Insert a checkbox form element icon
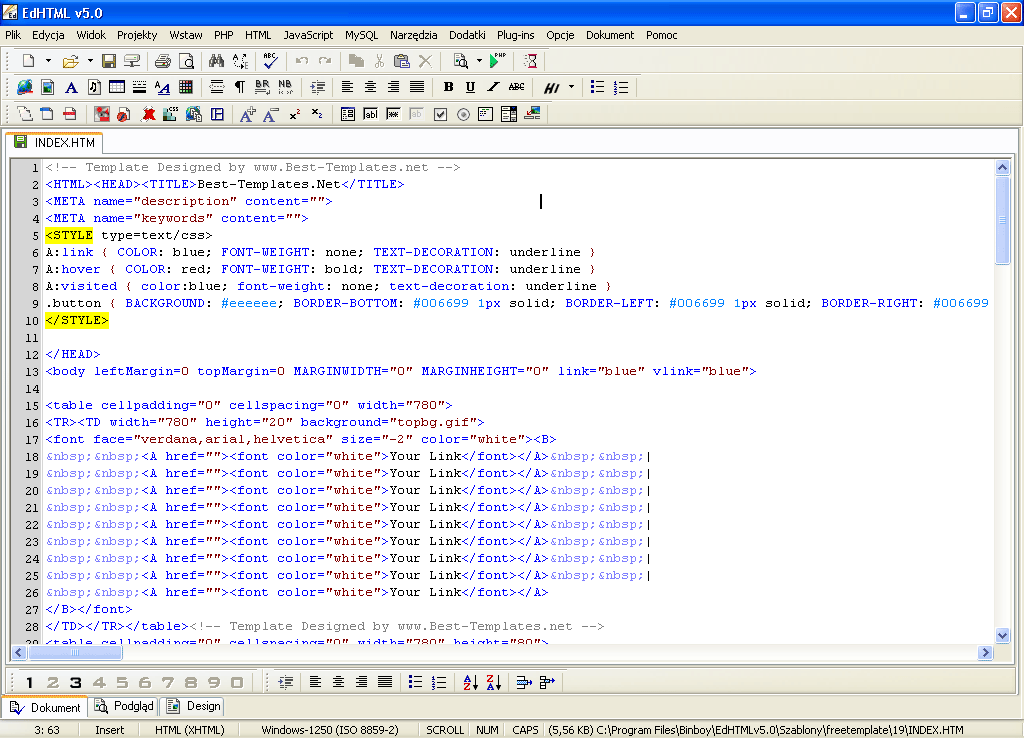 pos(440,114)
